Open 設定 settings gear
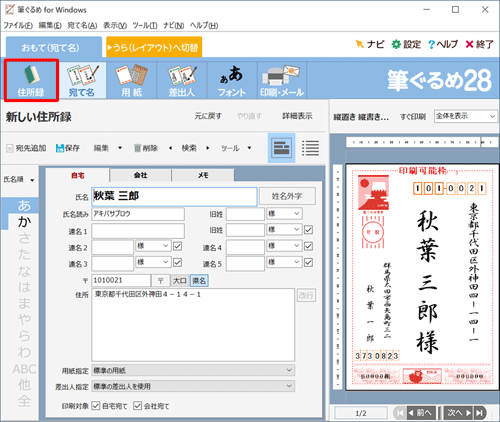This screenshot has height=422, width=500. 406,44
